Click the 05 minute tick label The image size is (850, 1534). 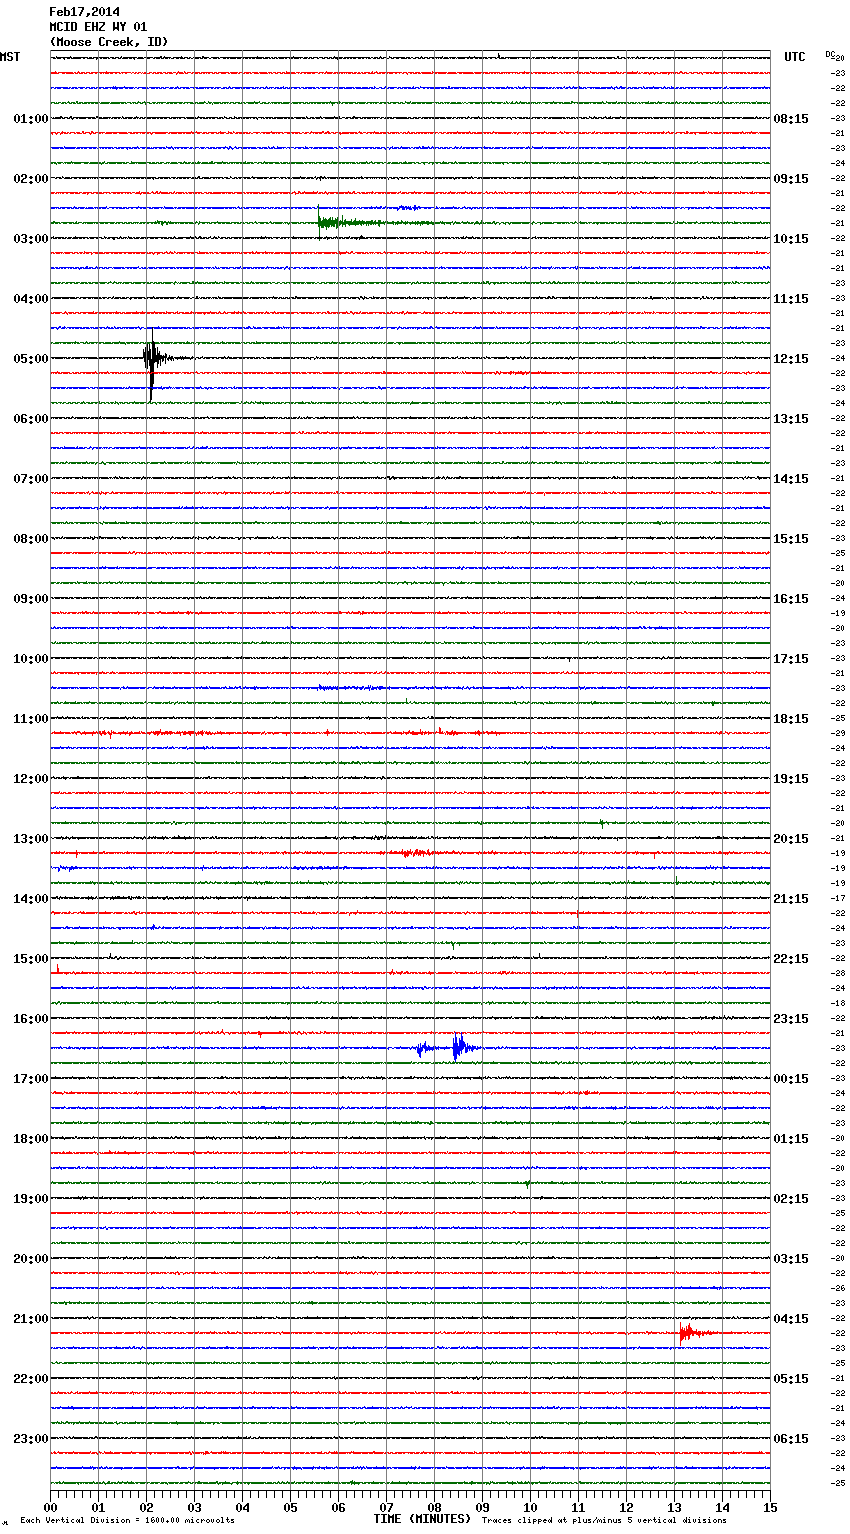[290, 1507]
